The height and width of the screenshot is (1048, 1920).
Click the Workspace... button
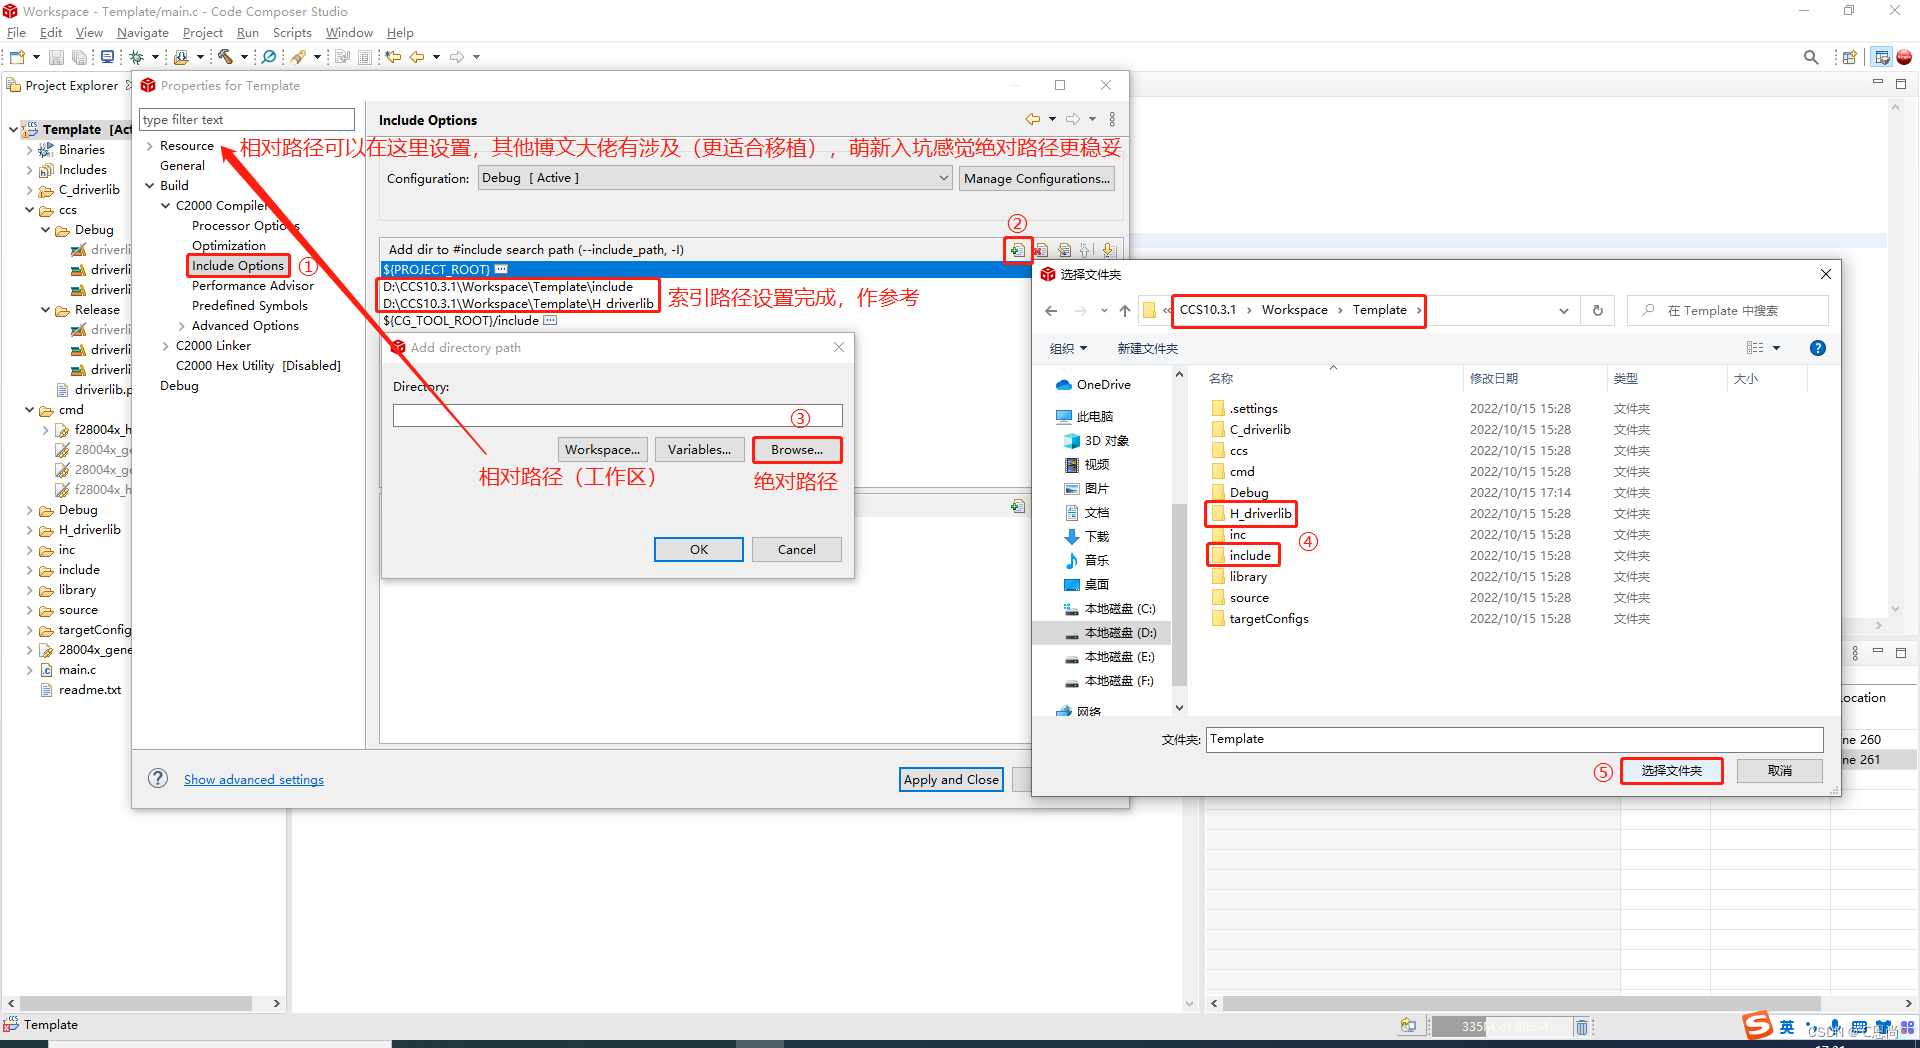pos(602,450)
